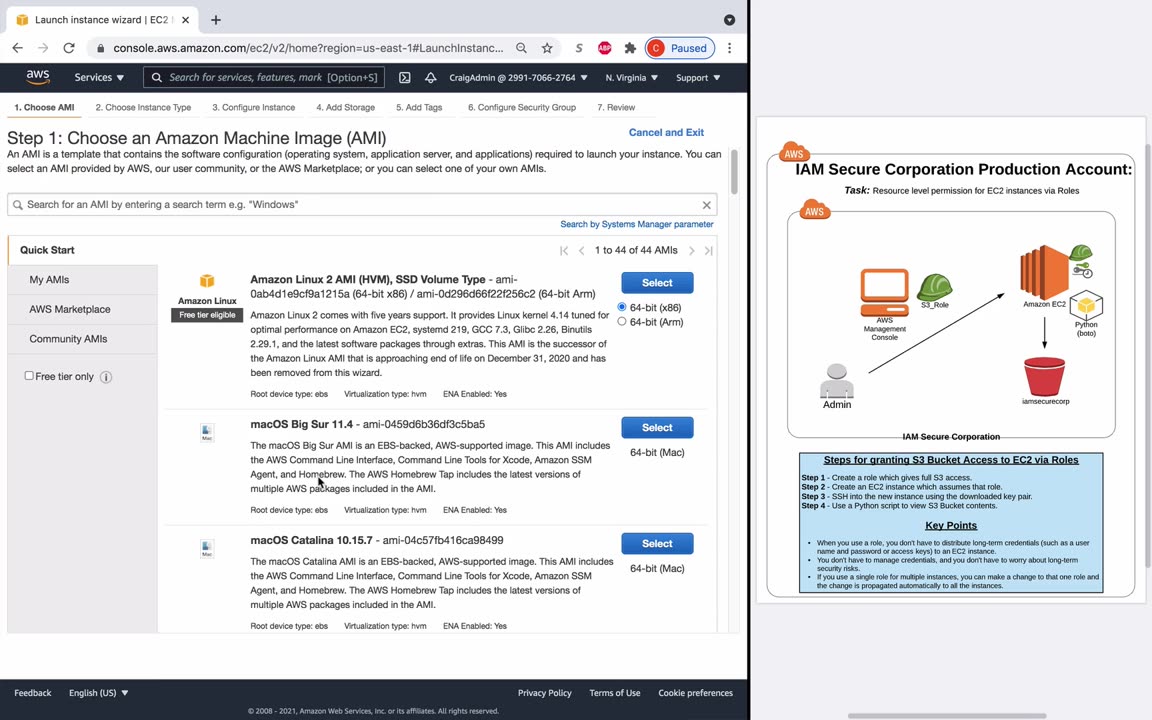
Task: Click the macOS Big Sur AMI icon
Action: pos(207,432)
